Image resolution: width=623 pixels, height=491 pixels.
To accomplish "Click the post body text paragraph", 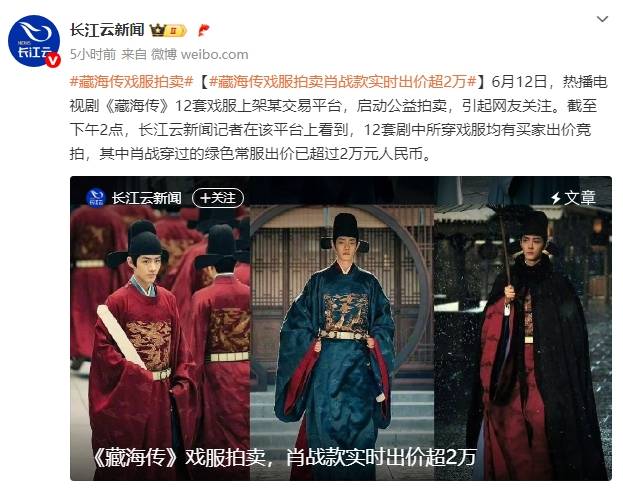I will coord(339,118).
